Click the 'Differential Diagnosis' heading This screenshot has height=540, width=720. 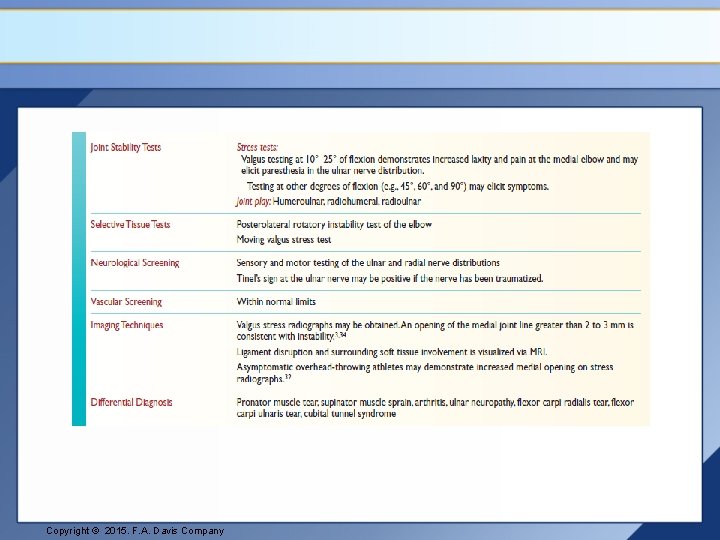(x=131, y=402)
